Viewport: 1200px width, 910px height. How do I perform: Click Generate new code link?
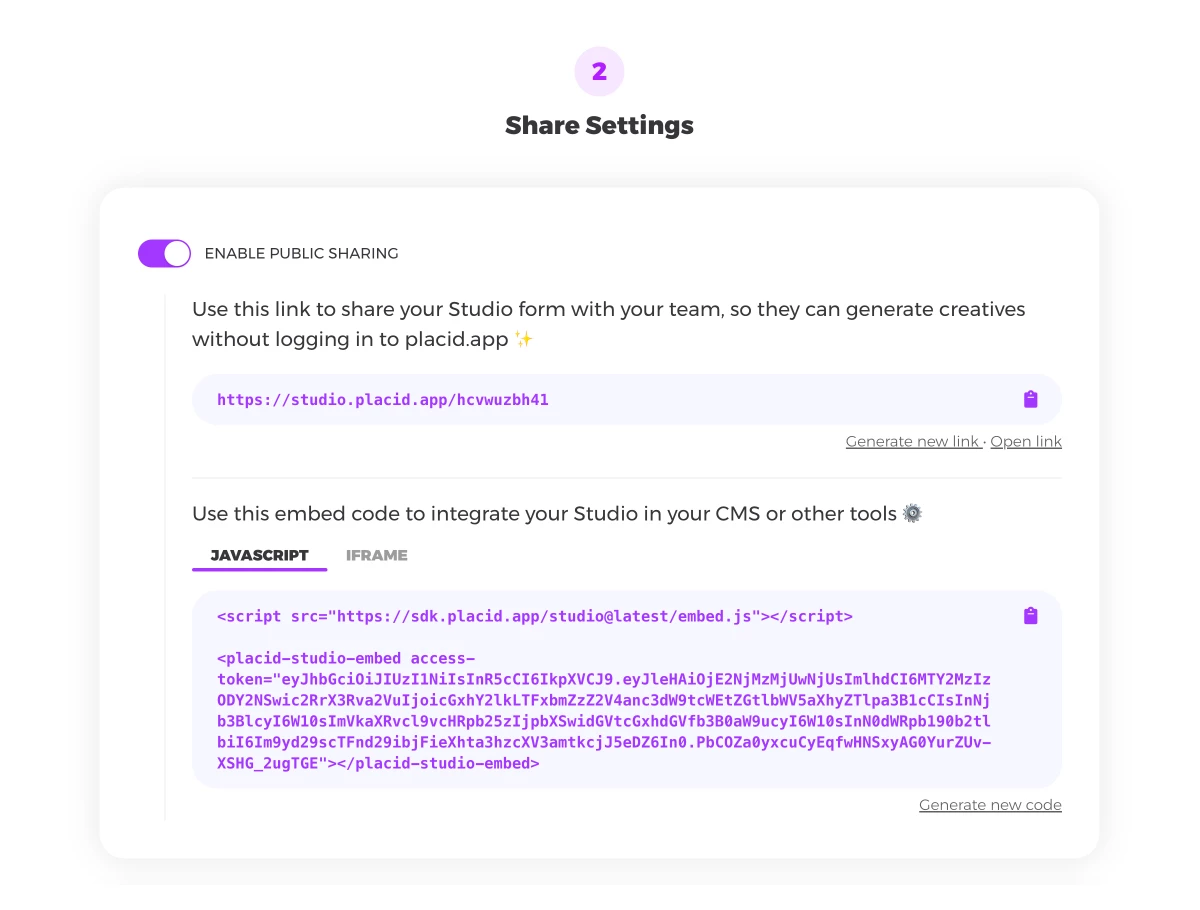click(990, 805)
